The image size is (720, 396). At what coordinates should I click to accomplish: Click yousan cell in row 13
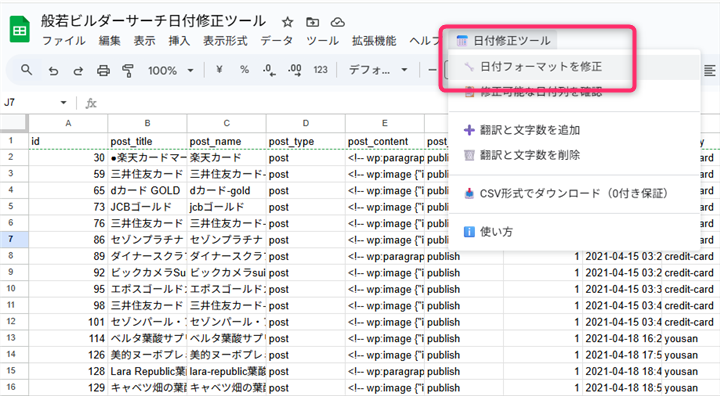pyautogui.click(x=691, y=339)
